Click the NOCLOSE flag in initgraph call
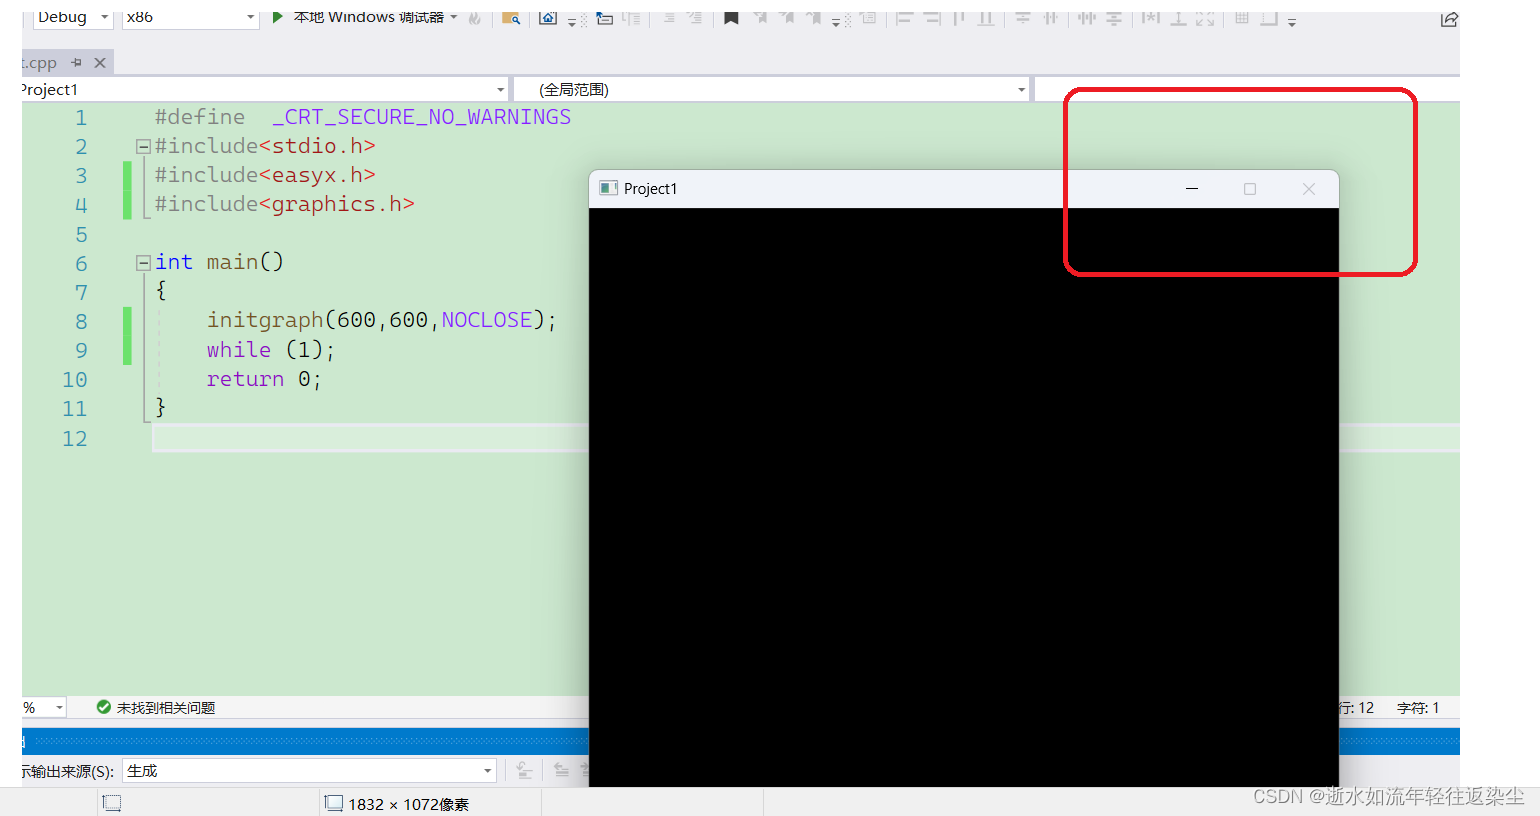The height and width of the screenshot is (816, 1540). 487,320
